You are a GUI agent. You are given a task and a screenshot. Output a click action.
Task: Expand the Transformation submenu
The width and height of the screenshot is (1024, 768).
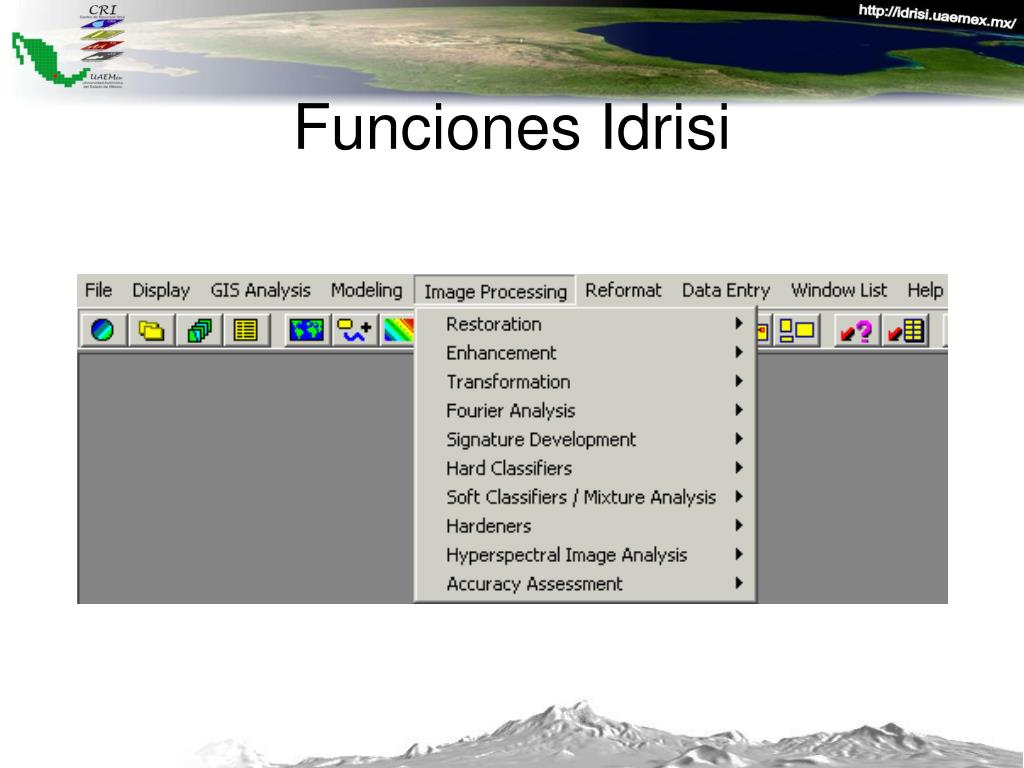(586, 381)
